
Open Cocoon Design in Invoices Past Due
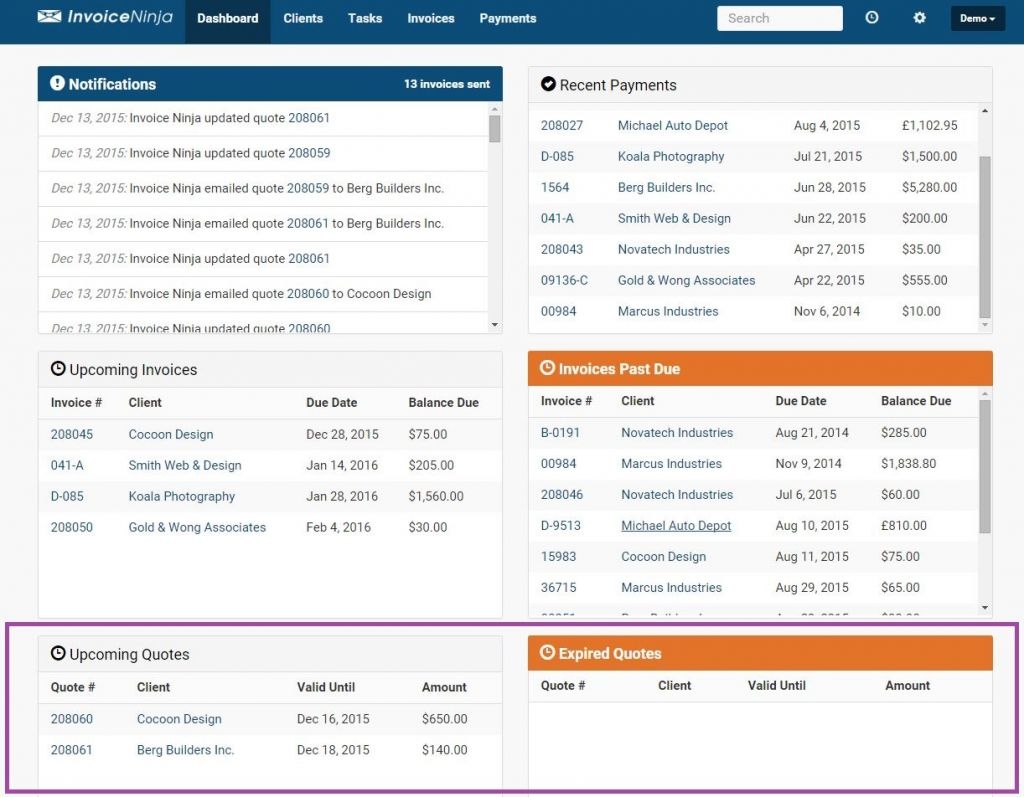pos(664,557)
